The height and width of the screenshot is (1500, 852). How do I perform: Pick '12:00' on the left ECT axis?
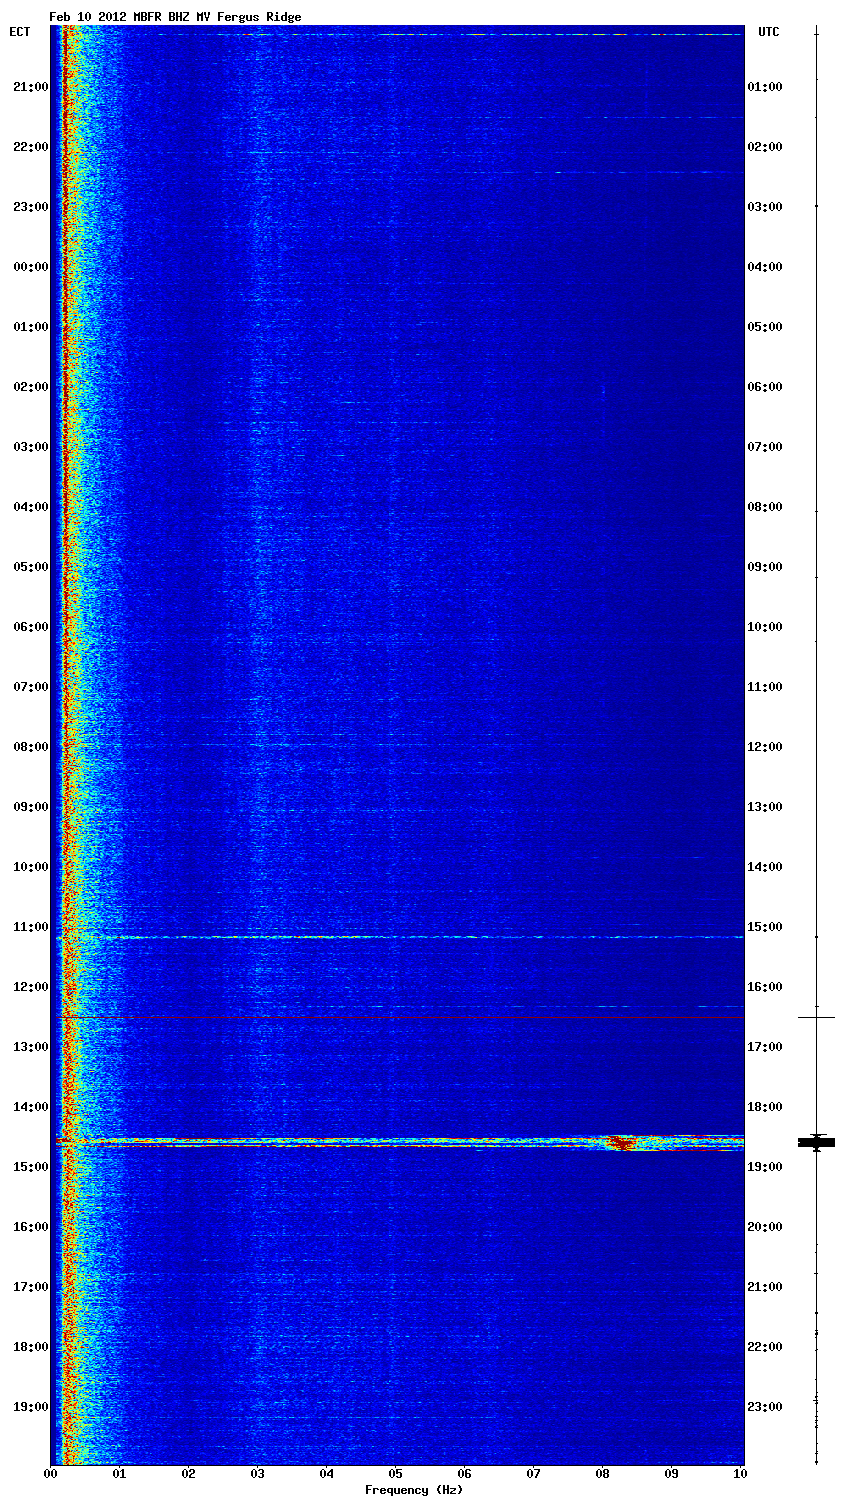click(30, 987)
